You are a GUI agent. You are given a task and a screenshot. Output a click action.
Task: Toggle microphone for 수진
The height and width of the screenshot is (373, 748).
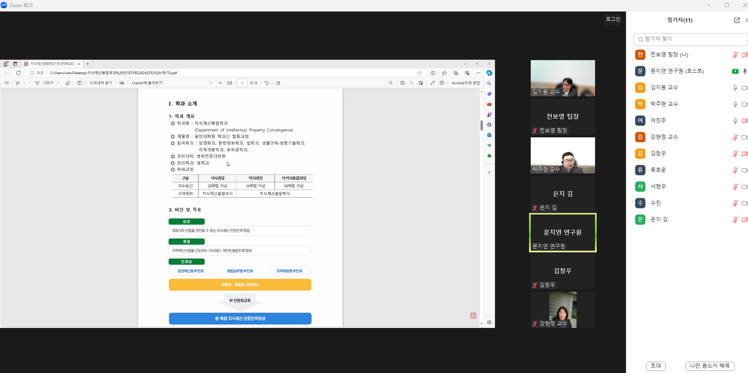(x=735, y=203)
